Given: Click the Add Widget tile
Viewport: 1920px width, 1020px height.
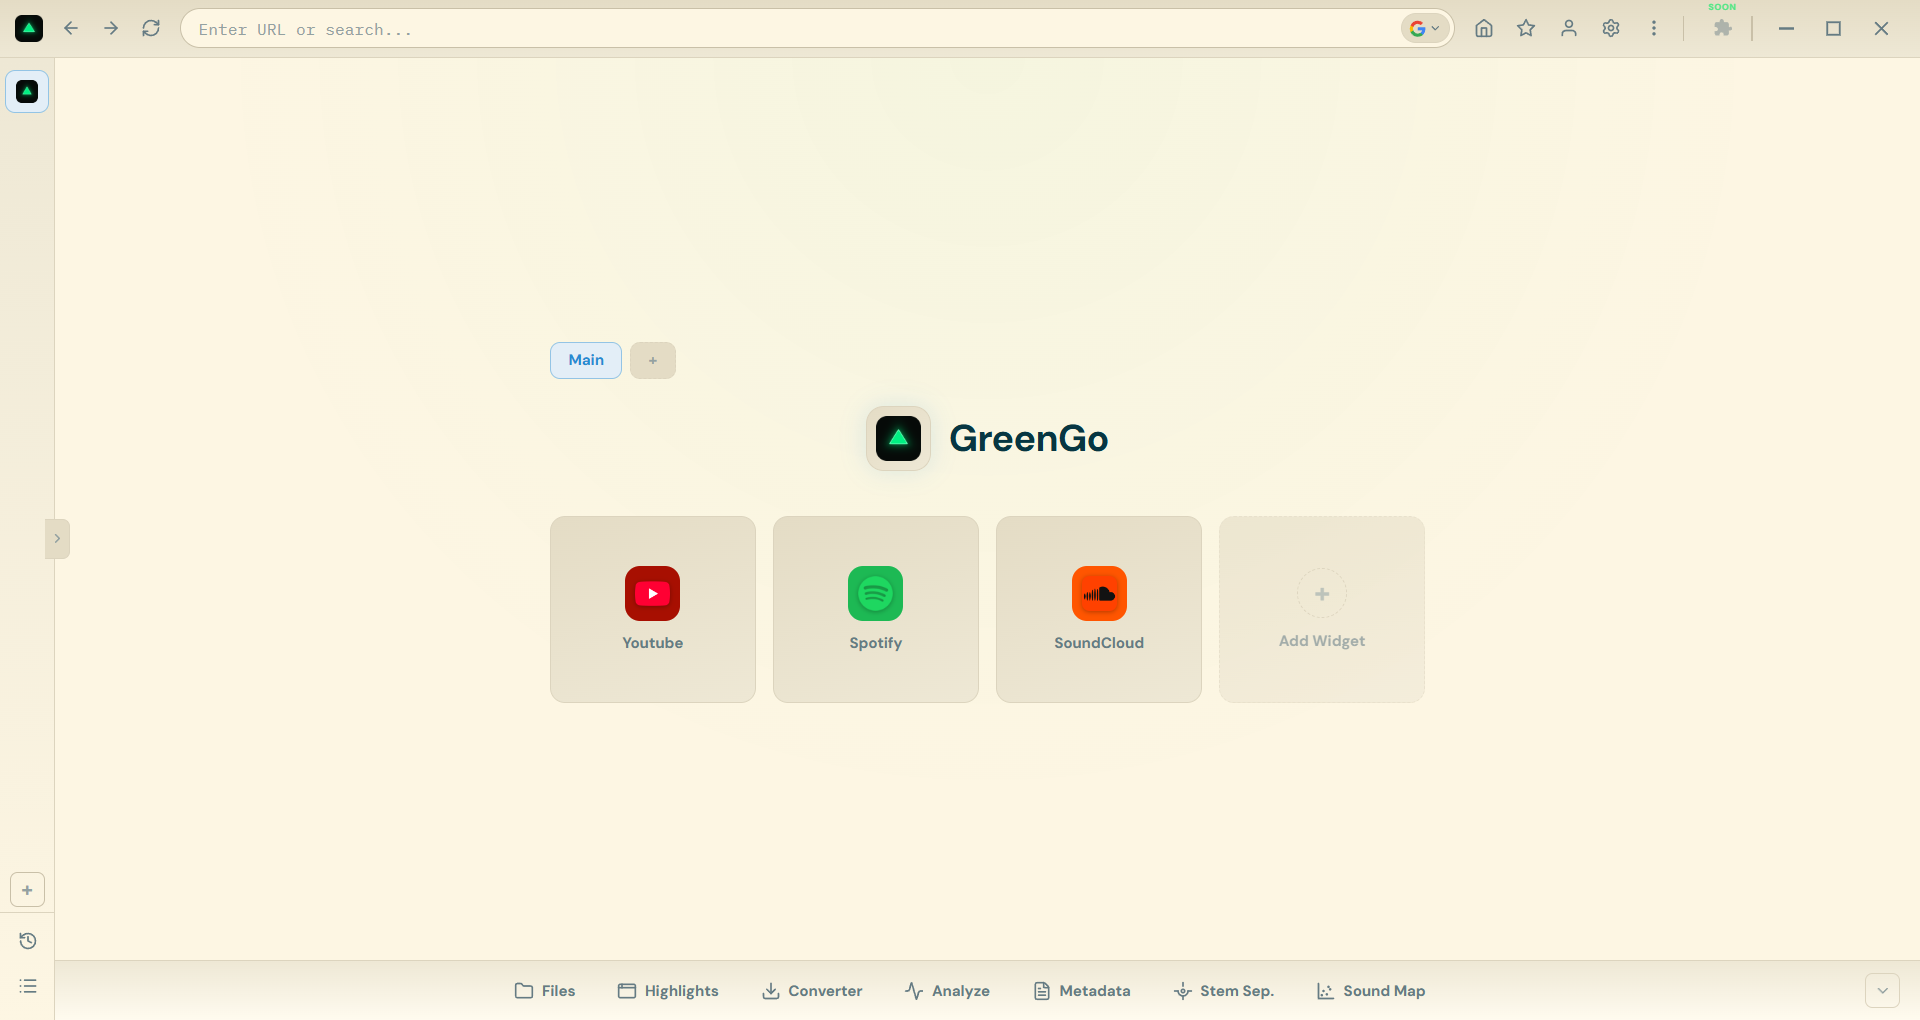Looking at the screenshot, I should point(1322,609).
